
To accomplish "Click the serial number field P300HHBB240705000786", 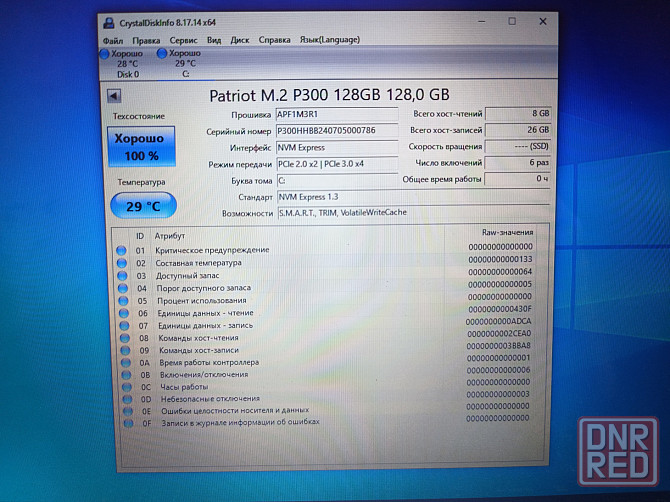I will [x=337, y=131].
